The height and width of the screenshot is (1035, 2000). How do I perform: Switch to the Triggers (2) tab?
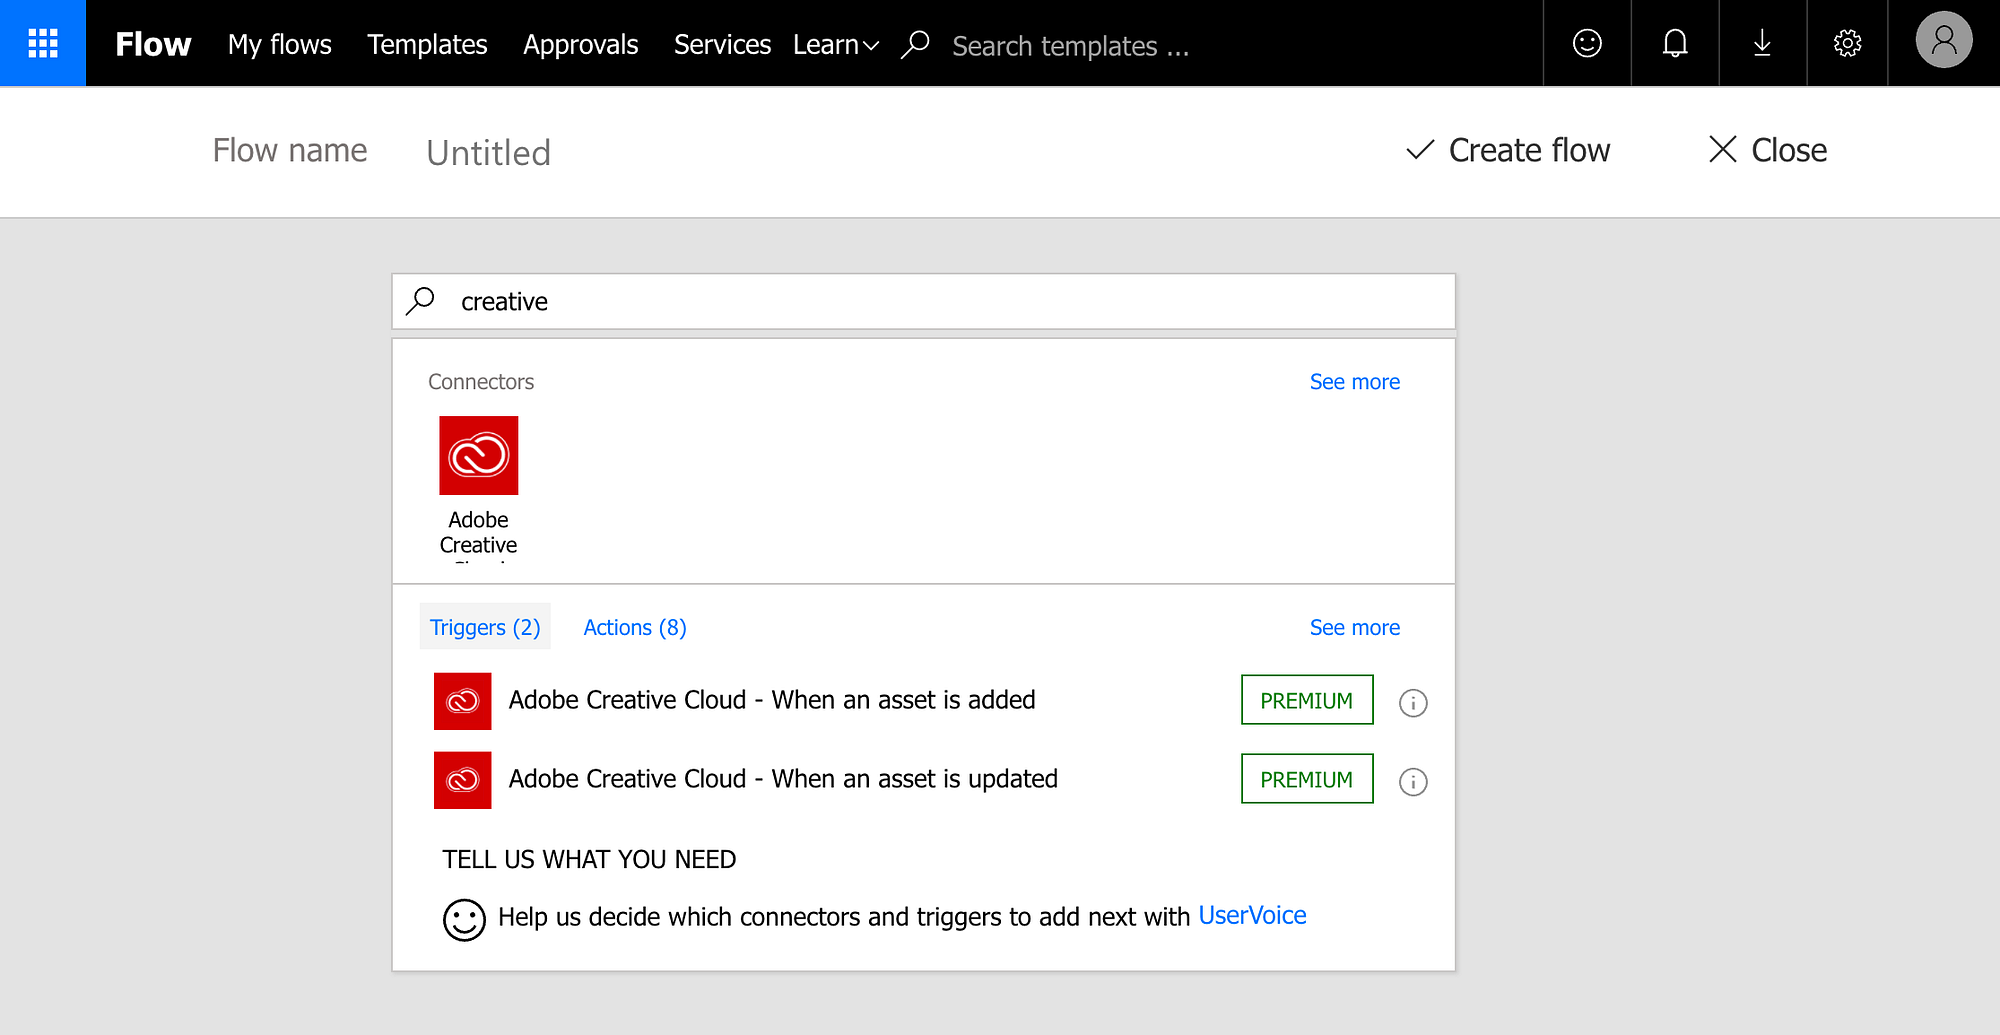(485, 627)
